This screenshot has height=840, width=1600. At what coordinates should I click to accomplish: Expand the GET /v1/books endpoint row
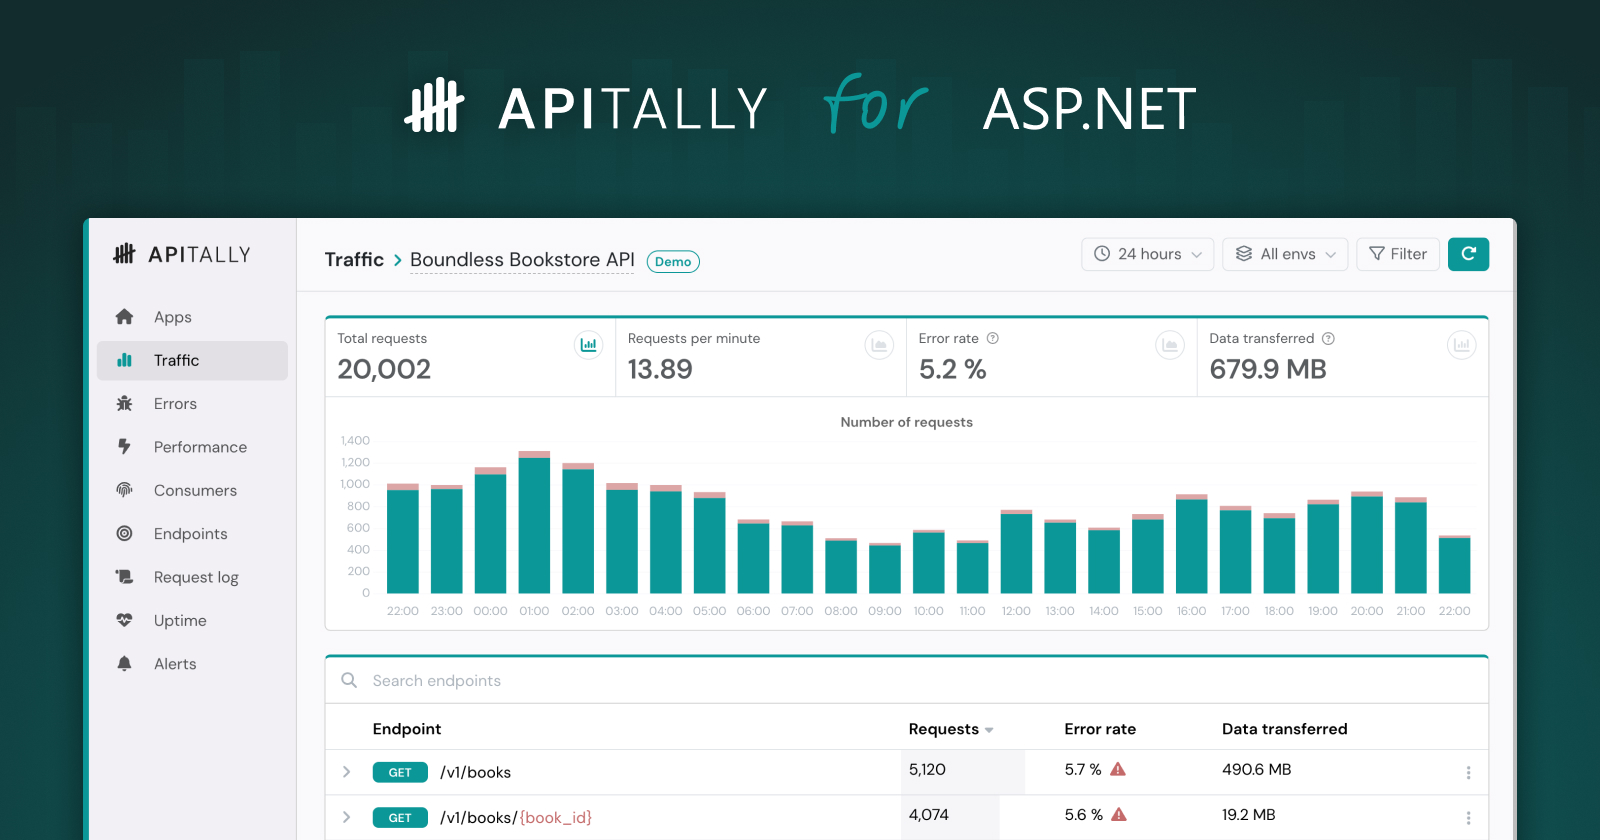[x=346, y=772]
